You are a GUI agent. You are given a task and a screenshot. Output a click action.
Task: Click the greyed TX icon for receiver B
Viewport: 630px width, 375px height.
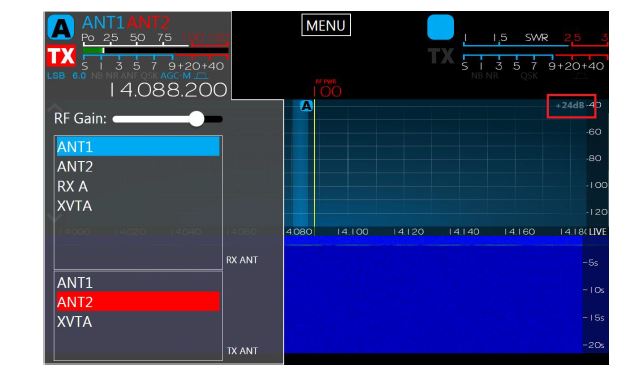pos(441,56)
